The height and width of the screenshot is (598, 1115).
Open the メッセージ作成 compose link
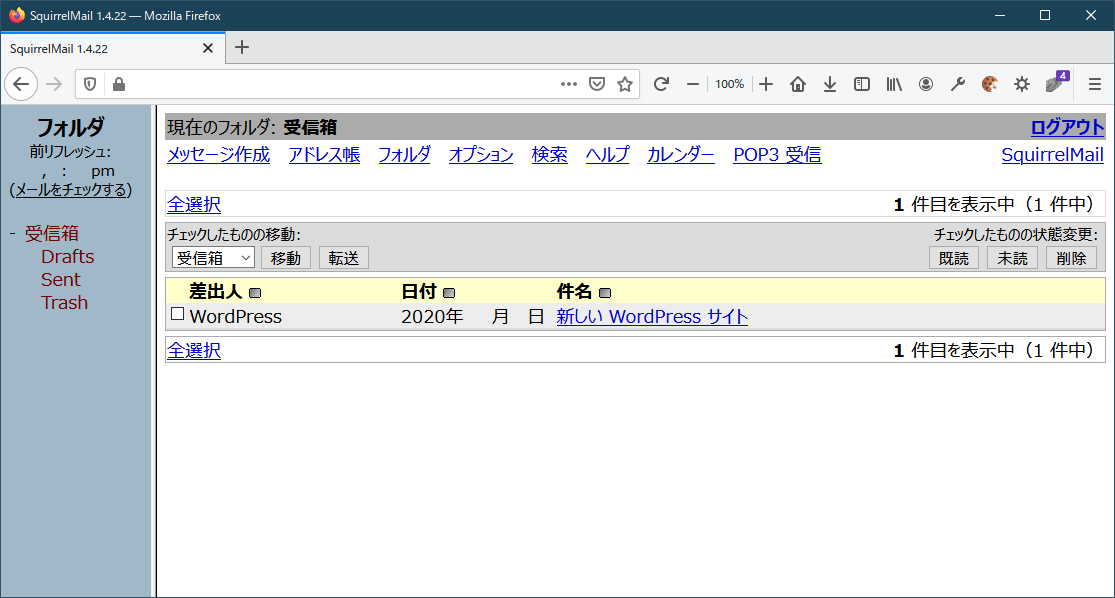pyautogui.click(x=218, y=155)
